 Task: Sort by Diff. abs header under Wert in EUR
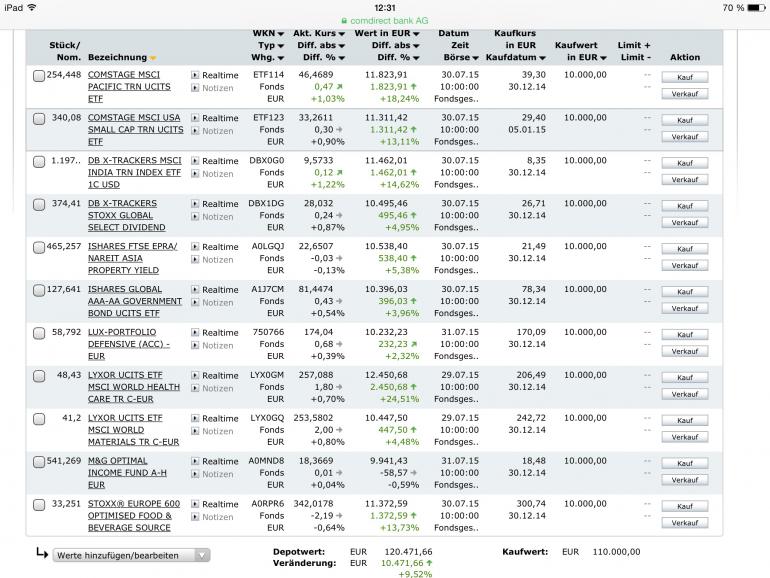pyautogui.click(x=395, y=46)
